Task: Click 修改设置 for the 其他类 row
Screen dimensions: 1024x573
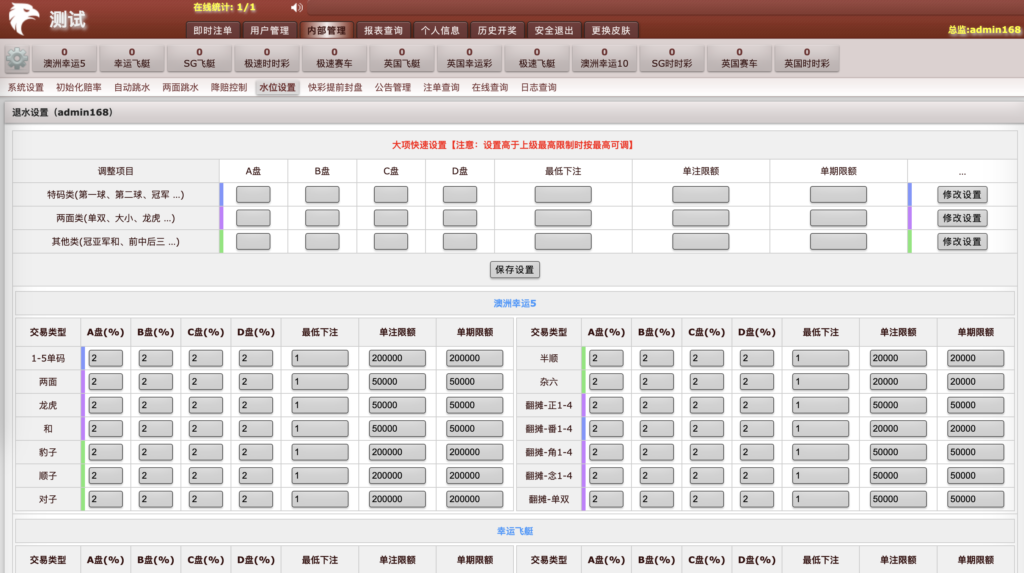Action: pyautogui.click(x=962, y=242)
